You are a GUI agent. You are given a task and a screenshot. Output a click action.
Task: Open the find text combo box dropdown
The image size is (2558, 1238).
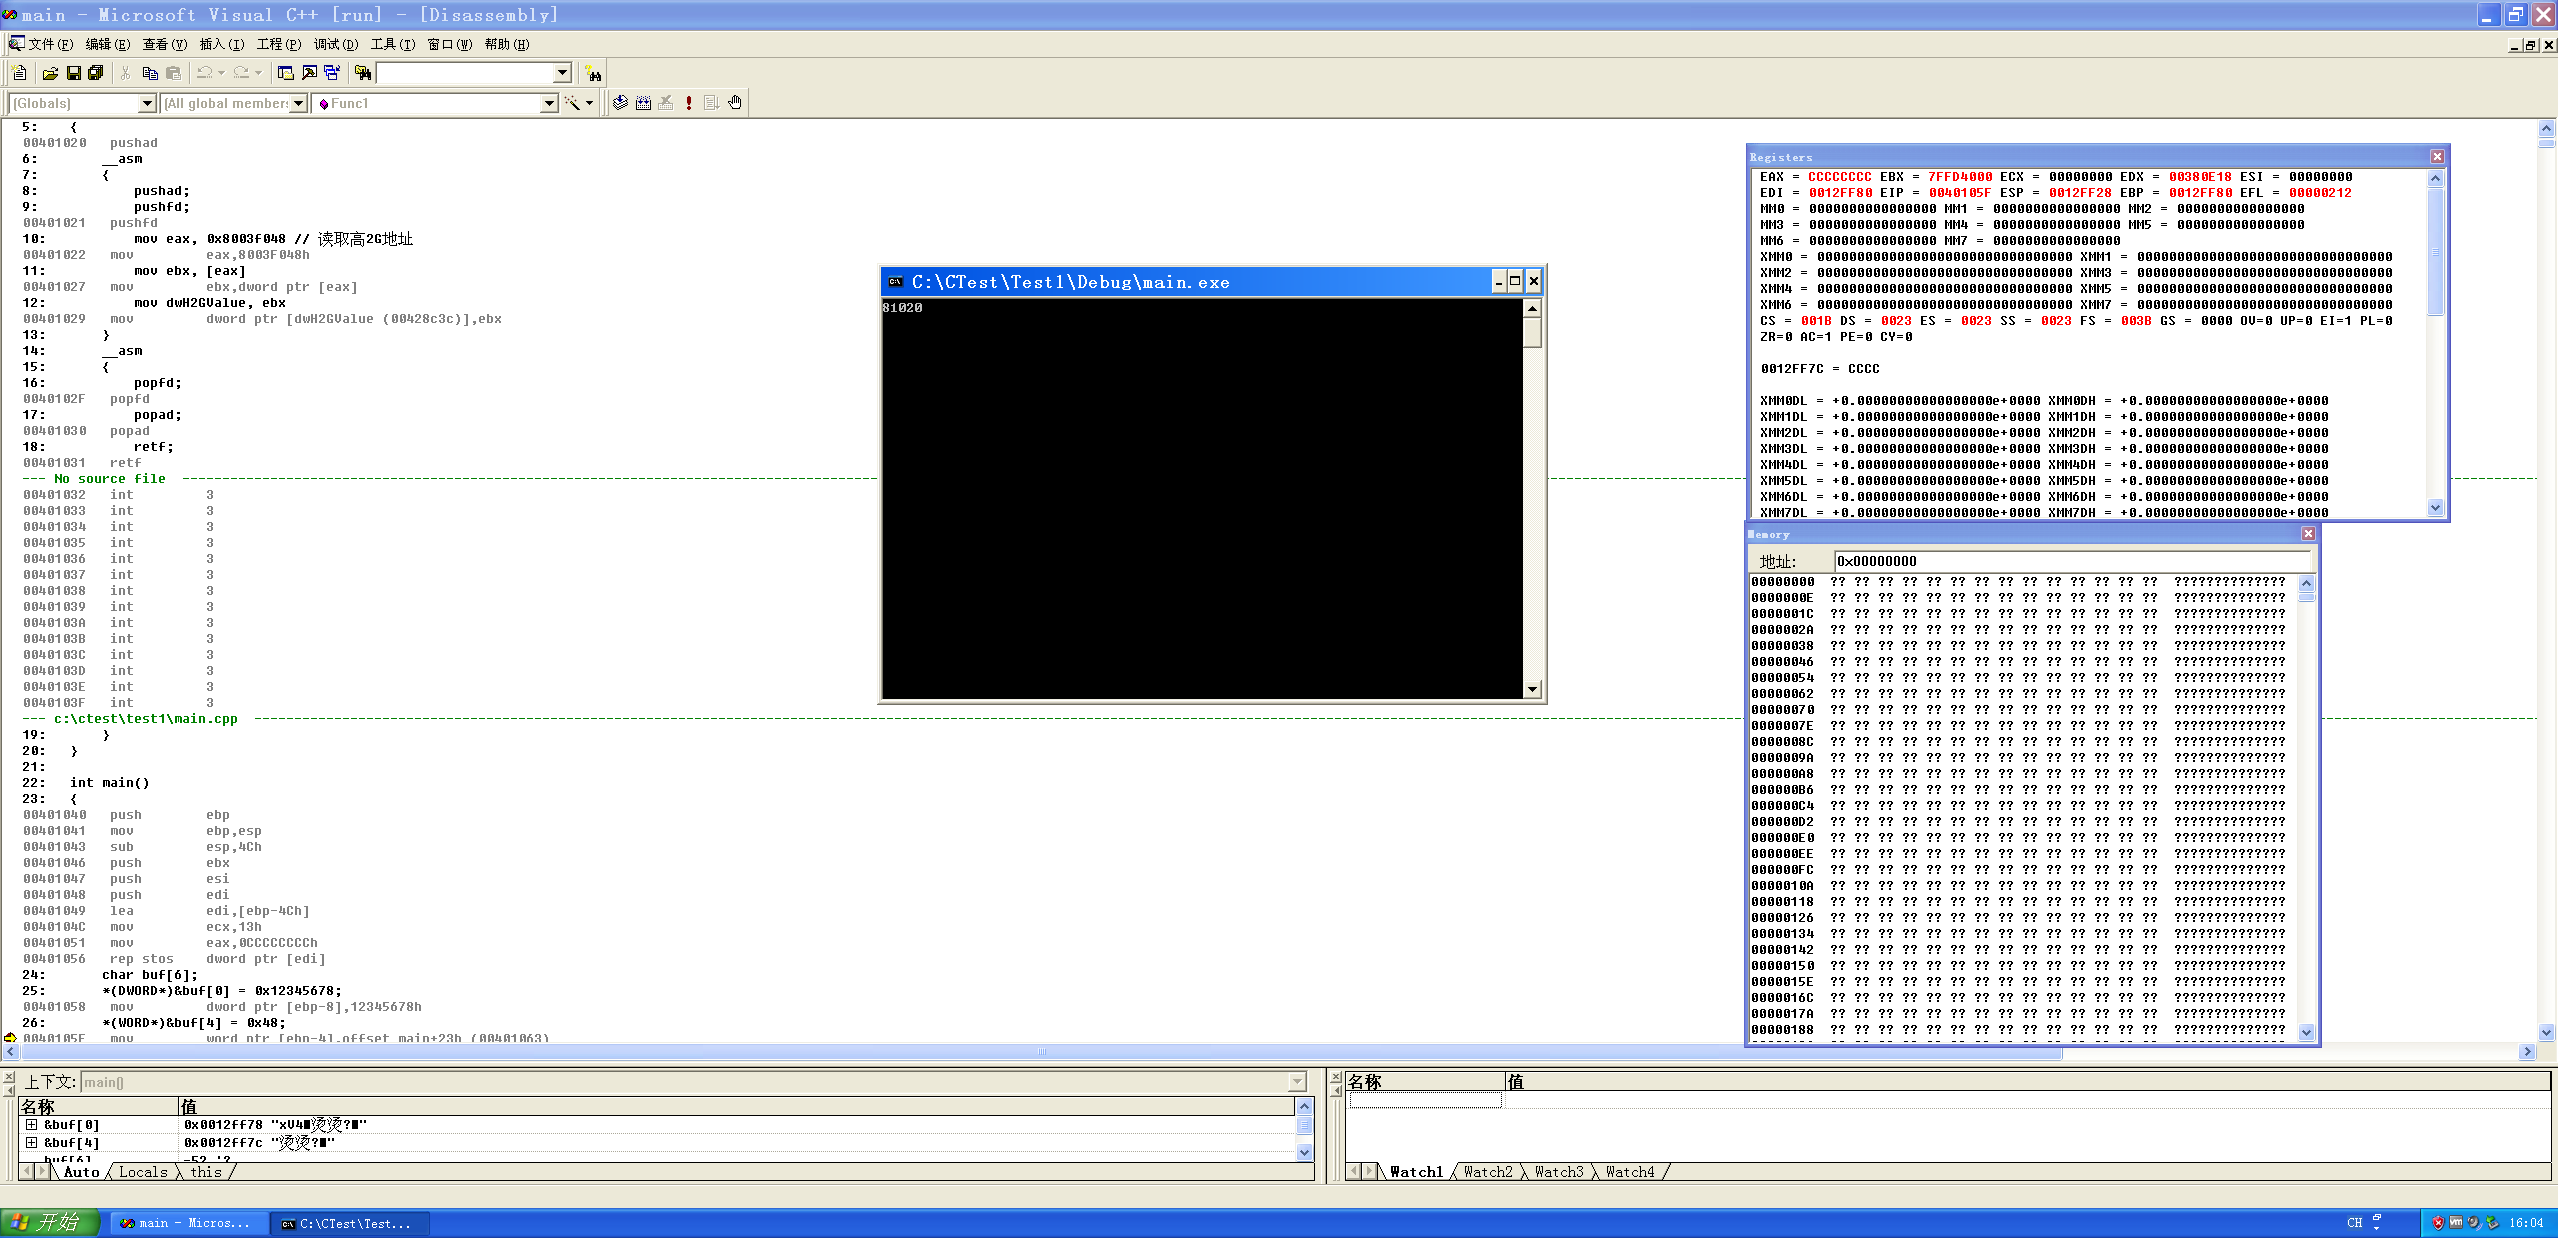(x=562, y=73)
